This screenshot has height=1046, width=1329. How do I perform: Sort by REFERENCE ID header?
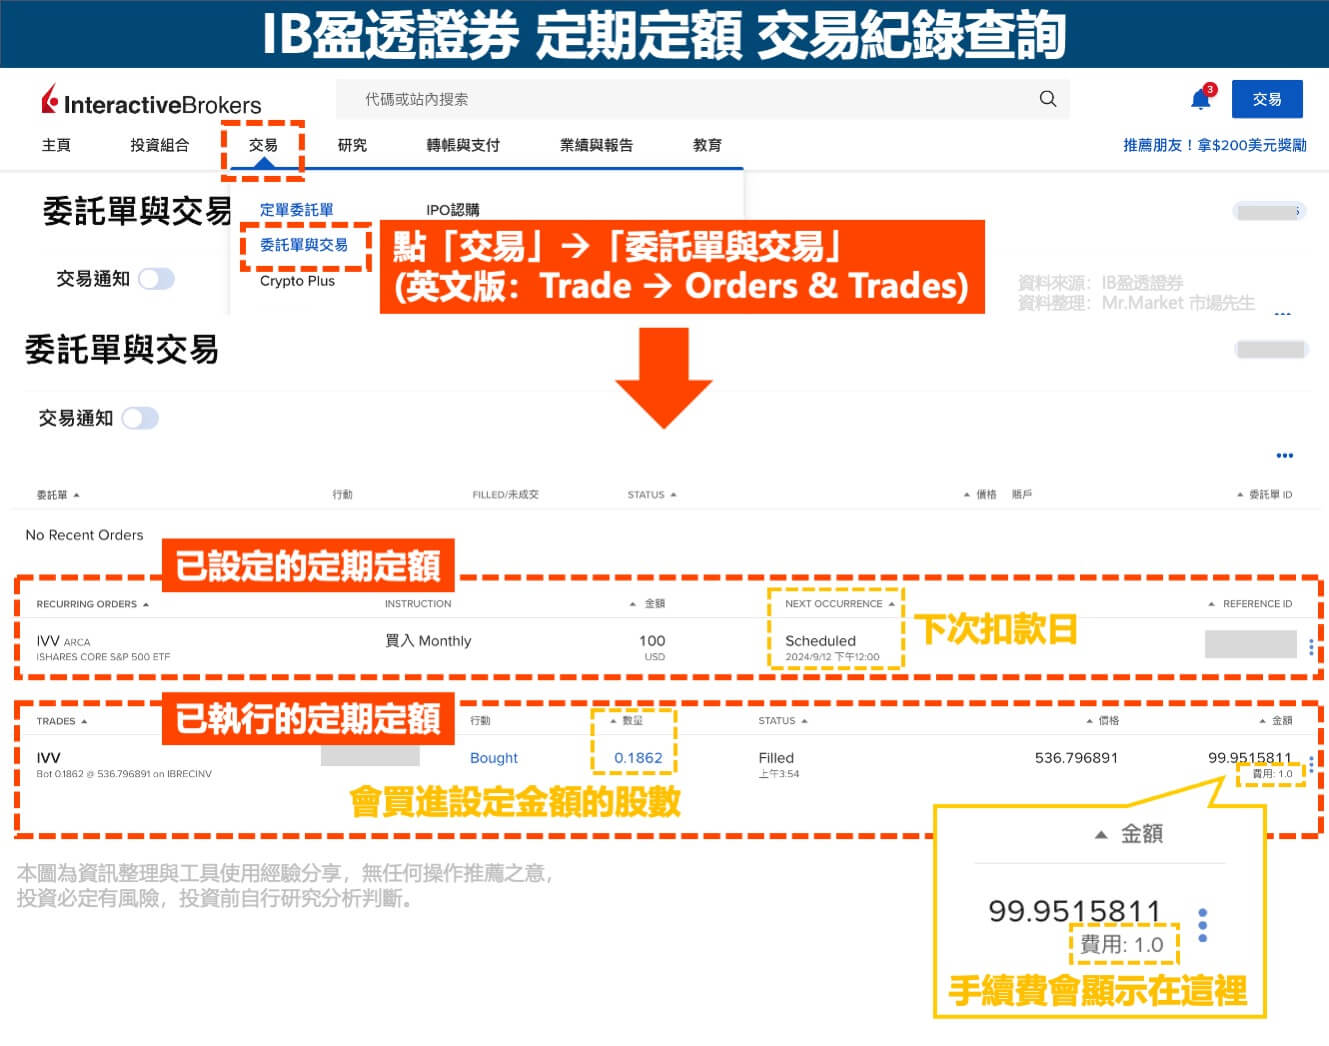pos(1250,604)
